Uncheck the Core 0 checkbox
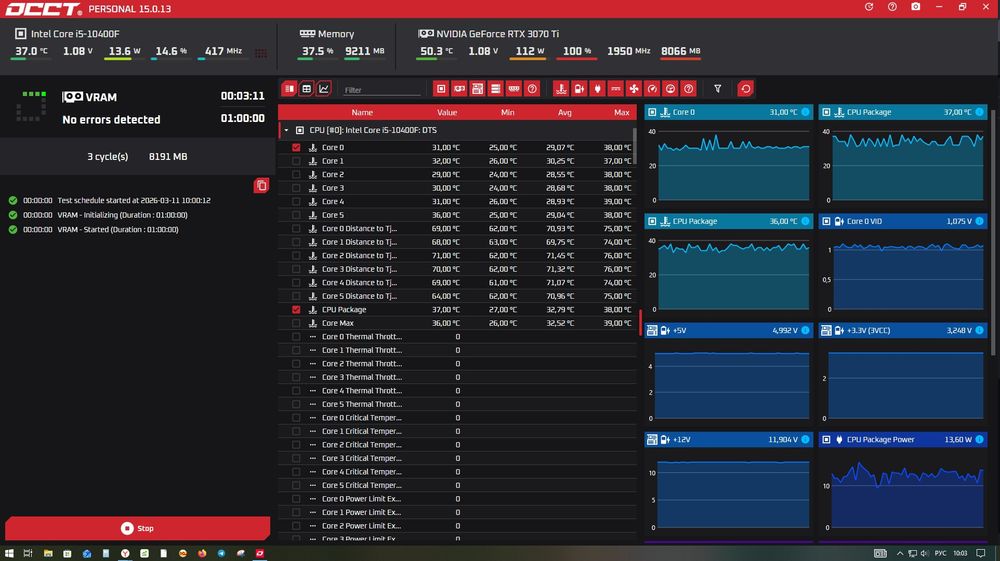Viewport: 1000px width, 561px height. pyautogui.click(x=296, y=147)
